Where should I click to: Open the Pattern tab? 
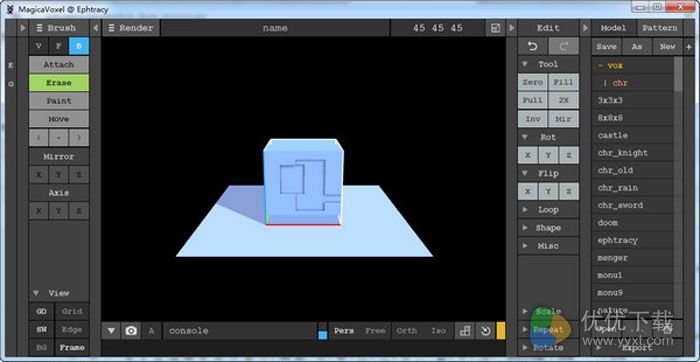(x=660, y=28)
